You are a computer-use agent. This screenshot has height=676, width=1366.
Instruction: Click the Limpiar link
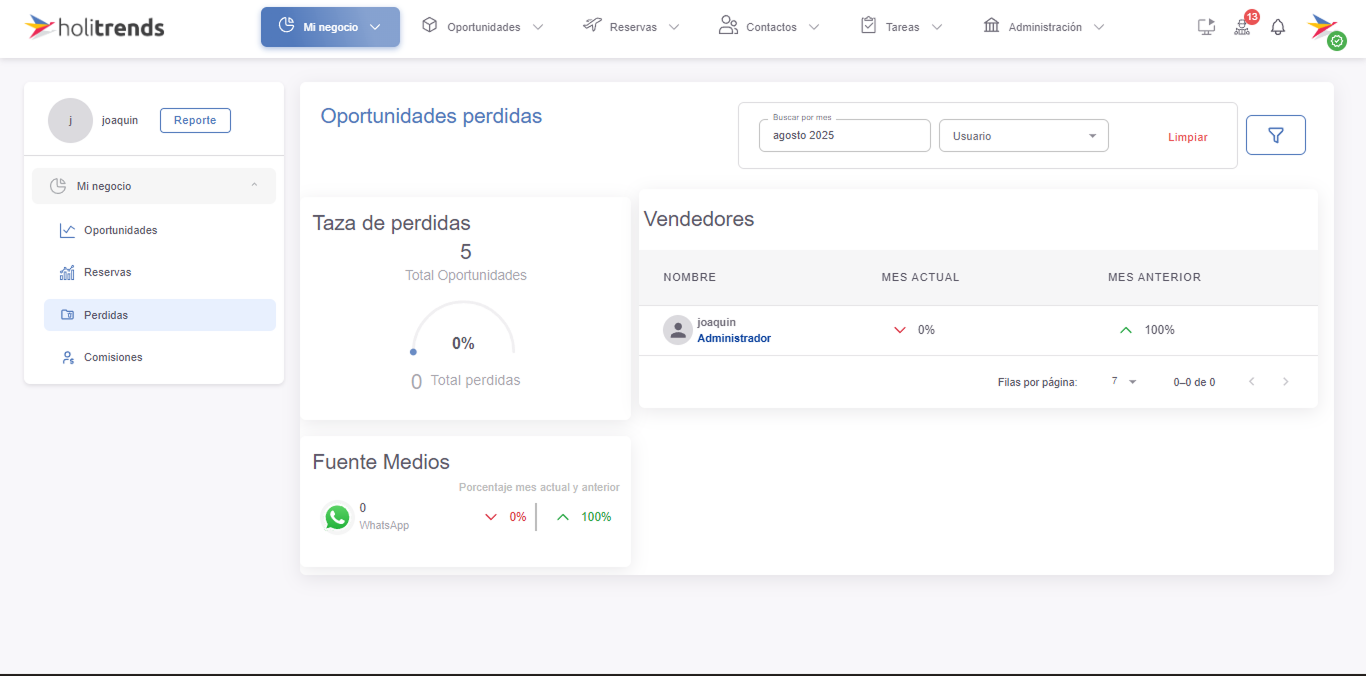[1188, 137]
